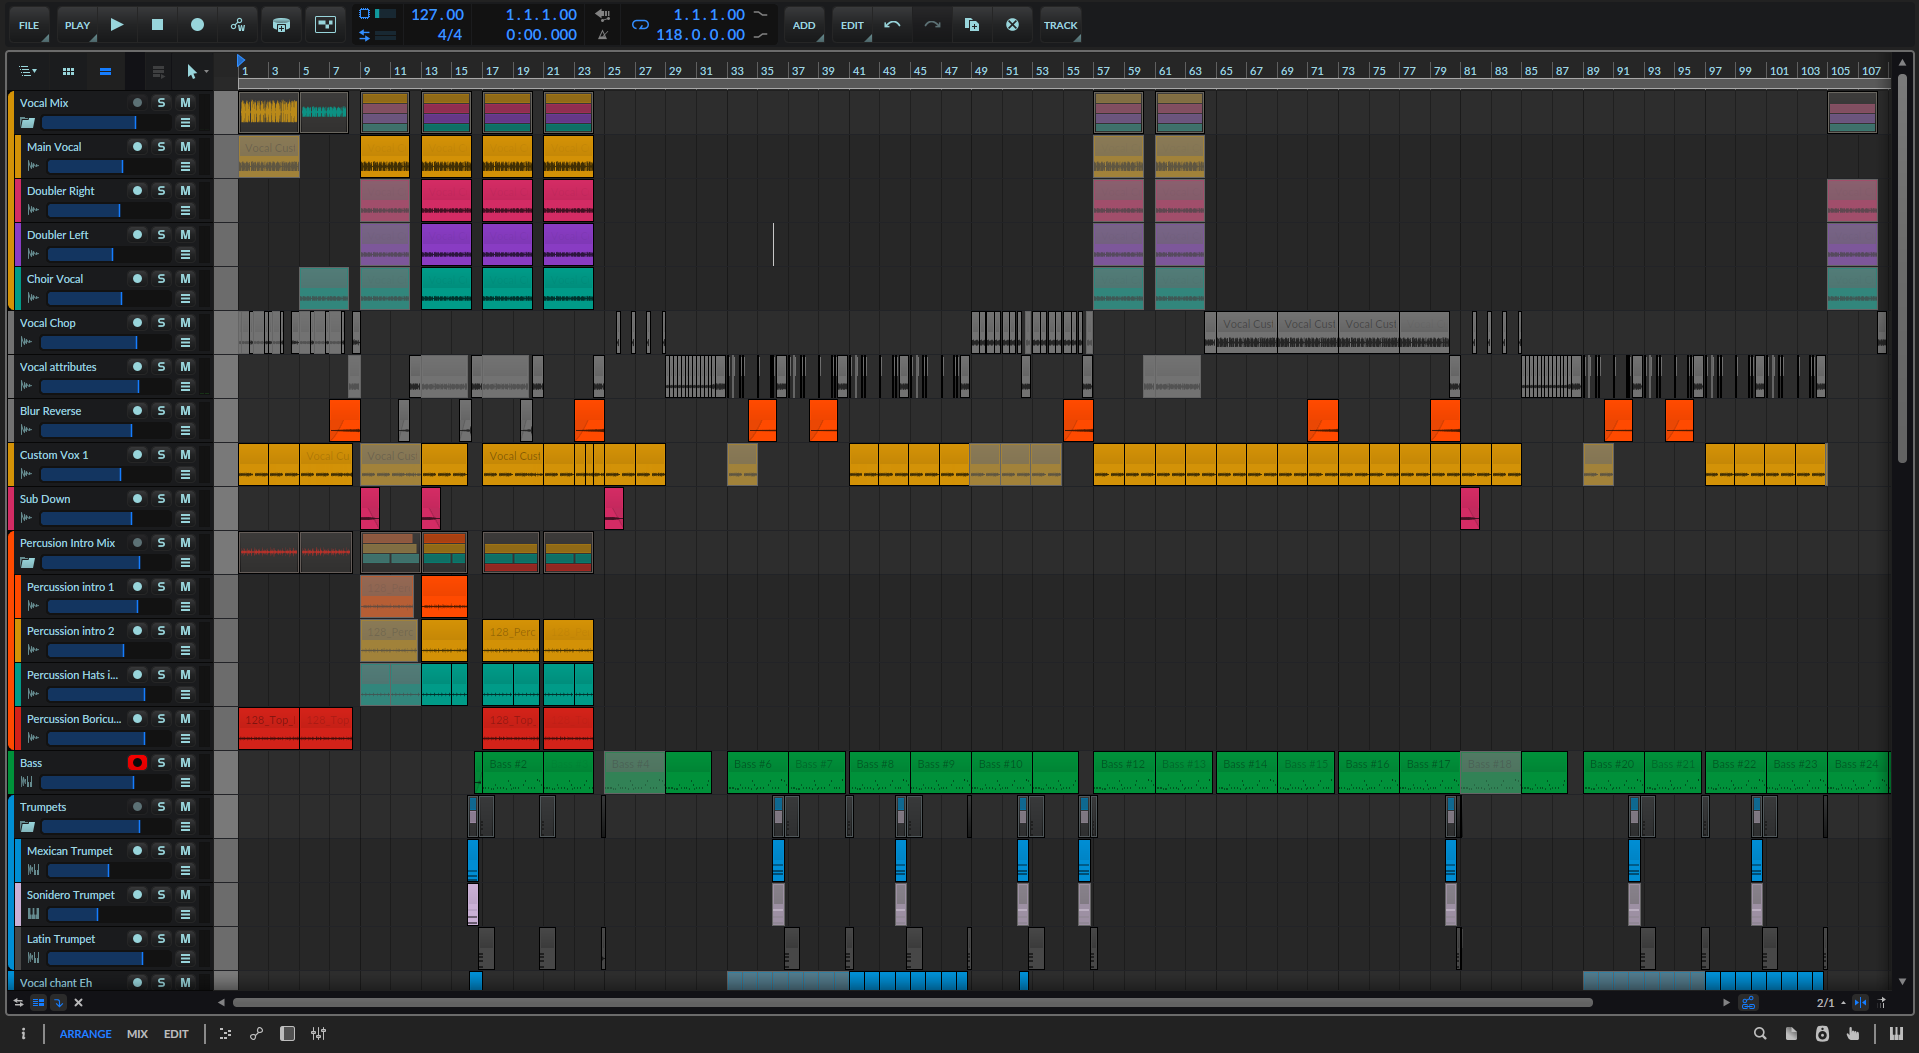Arm record on Choir Vocal track

point(137,279)
